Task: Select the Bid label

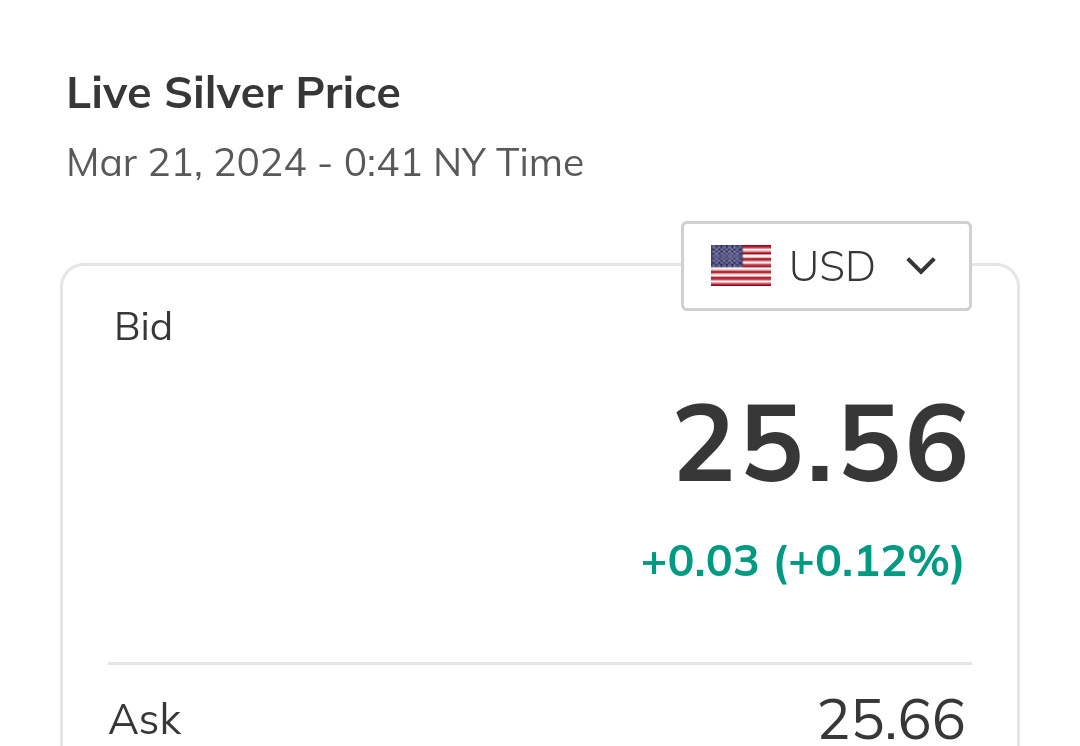Action: click(x=143, y=327)
